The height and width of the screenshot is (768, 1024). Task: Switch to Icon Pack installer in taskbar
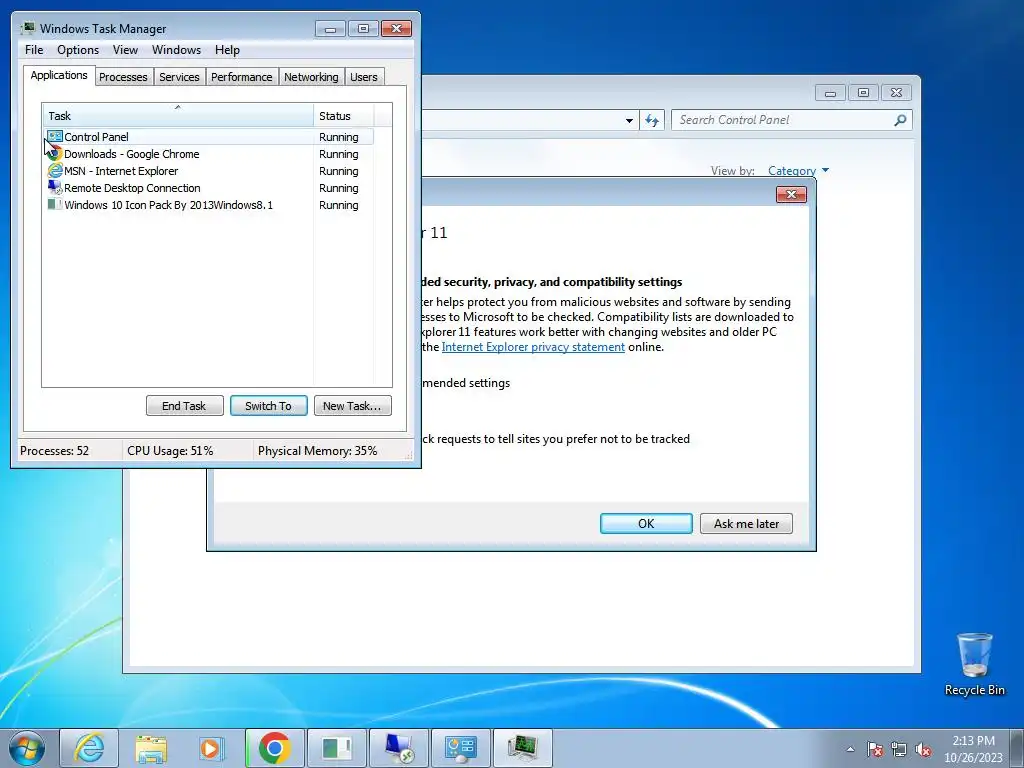(x=337, y=748)
